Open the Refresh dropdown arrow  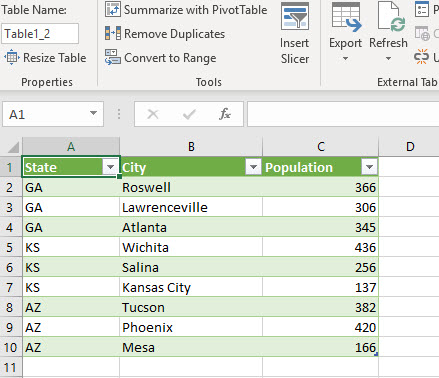tap(388, 59)
